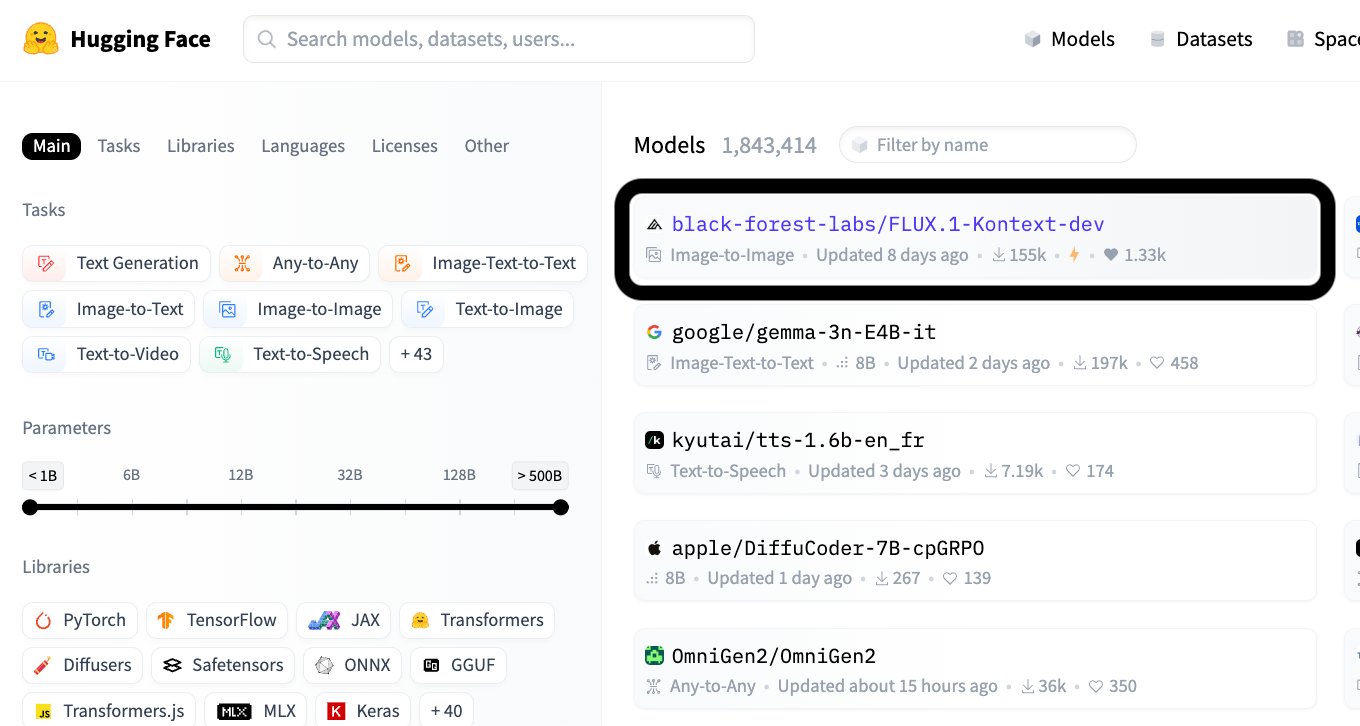1360x726 pixels.
Task: Click the Image-Text-to-Text task icon
Action: 402,264
